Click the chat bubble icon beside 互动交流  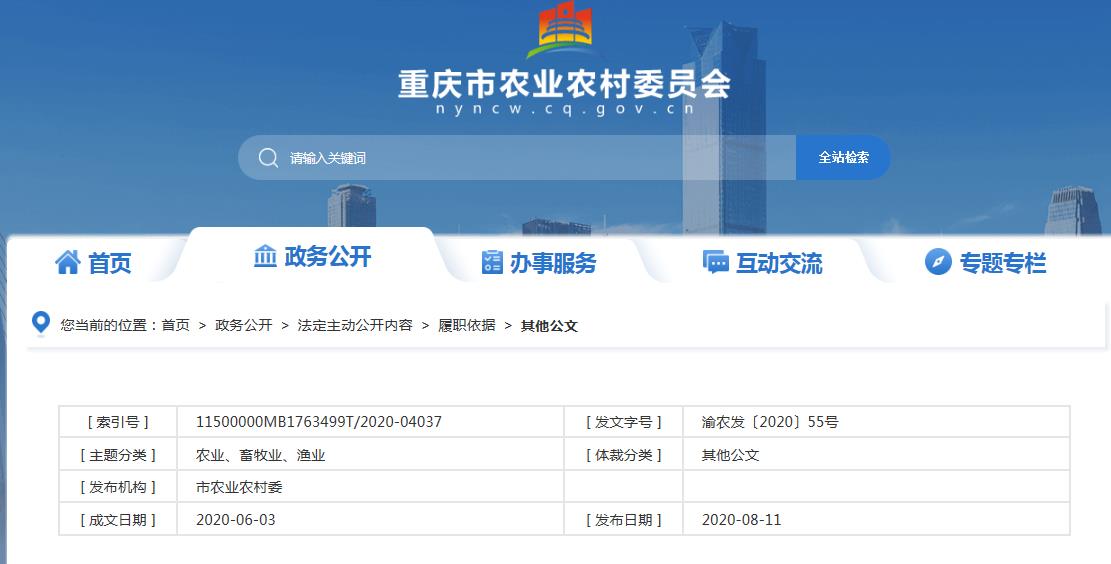click(715, 263)
